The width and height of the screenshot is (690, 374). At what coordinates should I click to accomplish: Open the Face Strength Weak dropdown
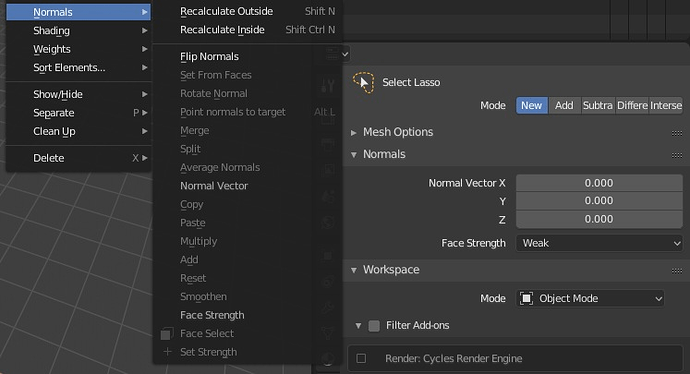(599, 243)
